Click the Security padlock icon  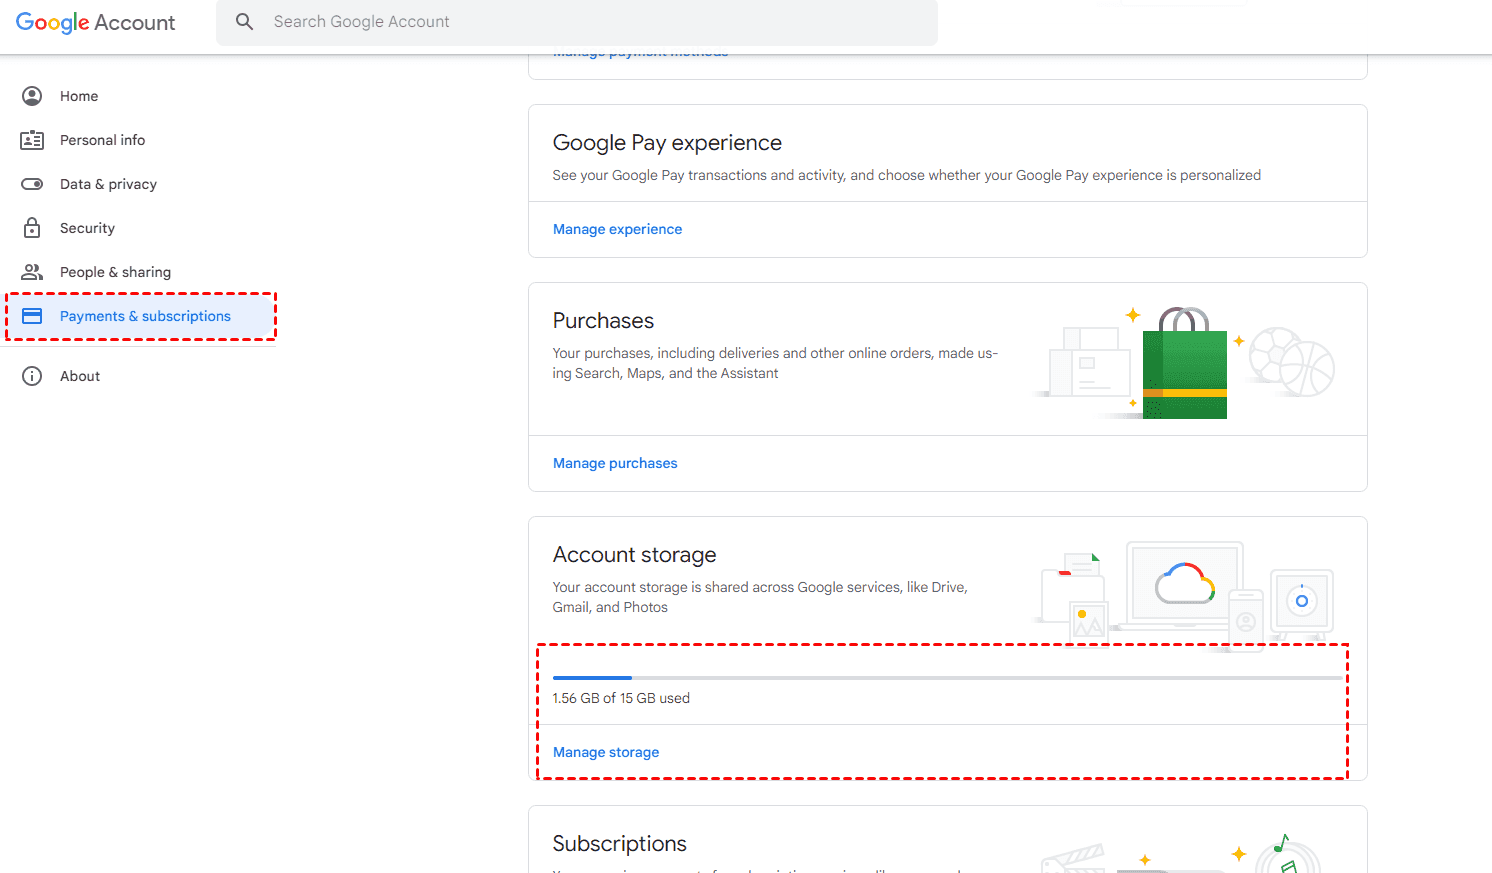click(32, 228)
